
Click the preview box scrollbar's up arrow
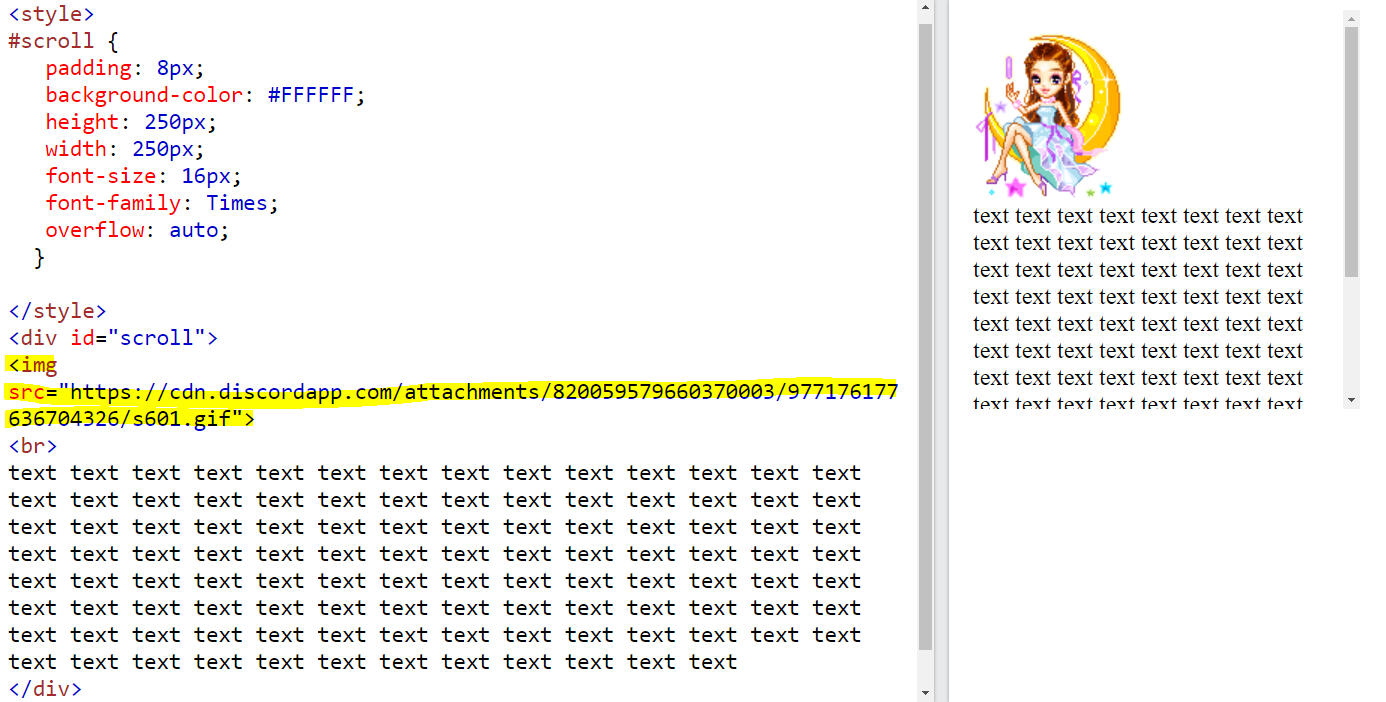[1351, 18]
